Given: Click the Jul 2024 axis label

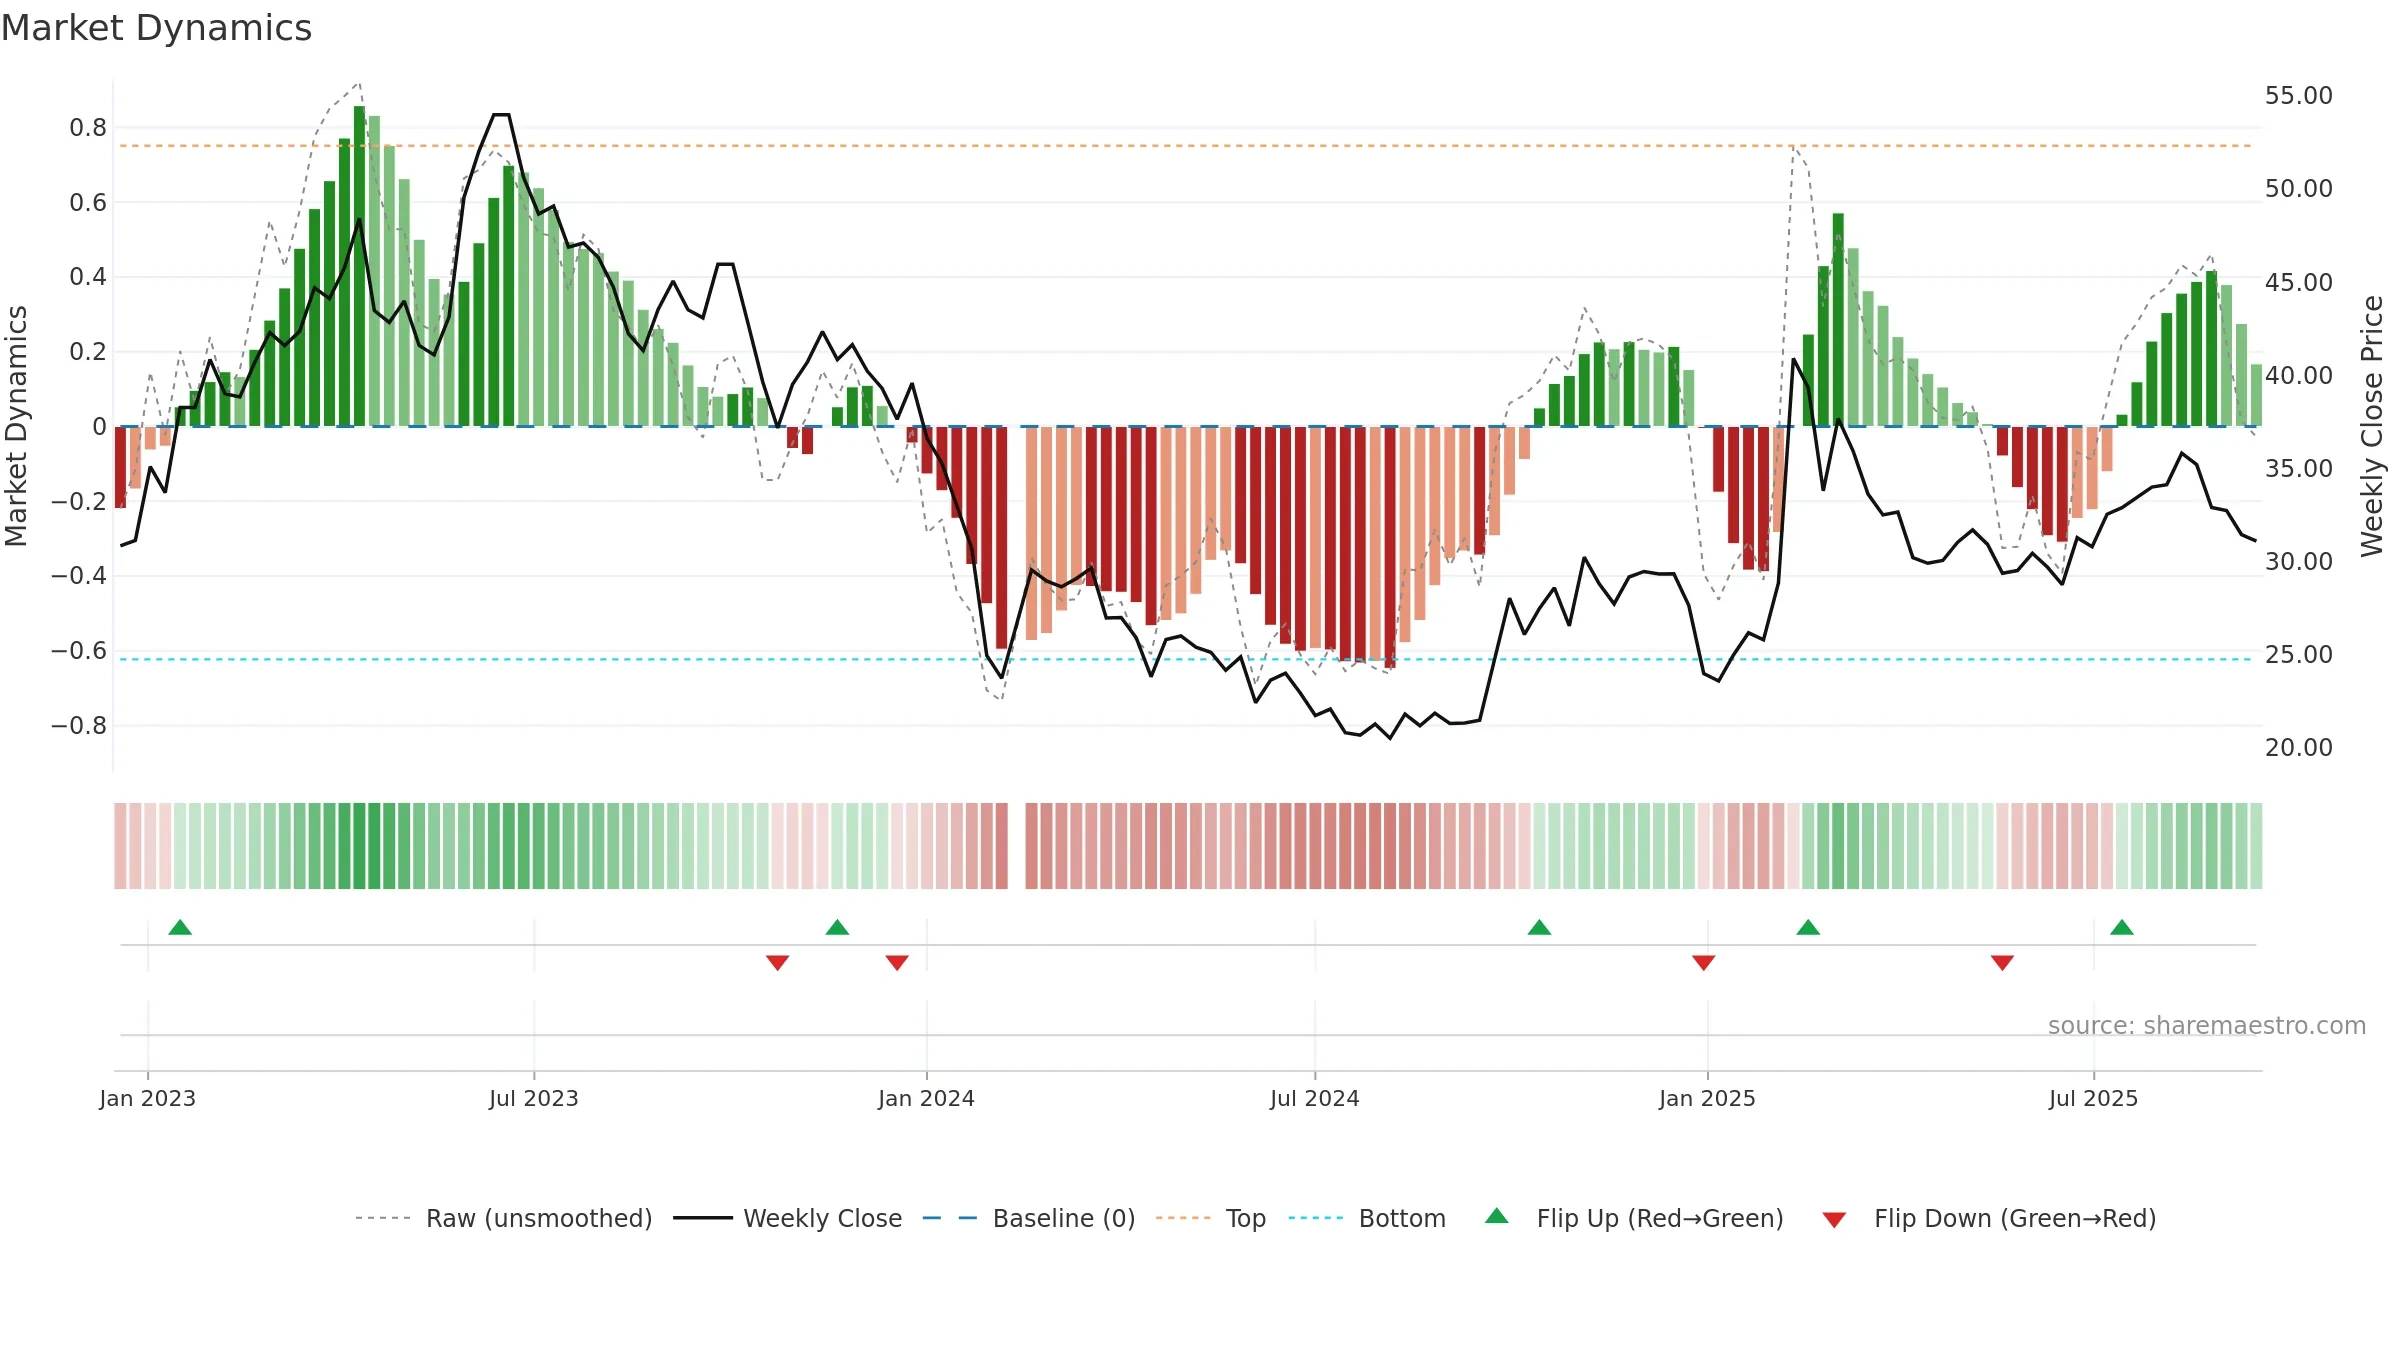Looking at the screenshot, I should [x=1315, y=1098].
